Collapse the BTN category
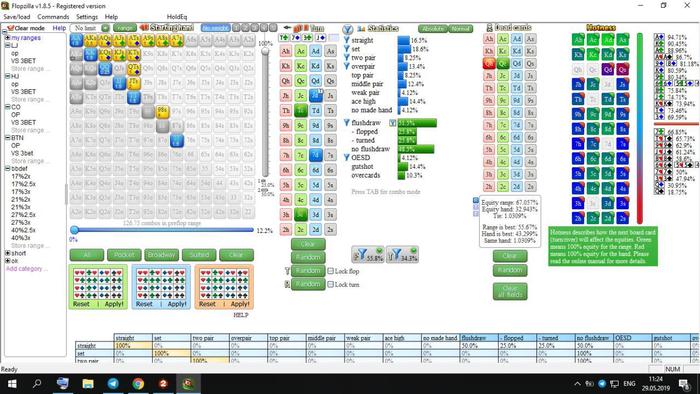This screenshot has height=394, width=700. click(7, 138)
